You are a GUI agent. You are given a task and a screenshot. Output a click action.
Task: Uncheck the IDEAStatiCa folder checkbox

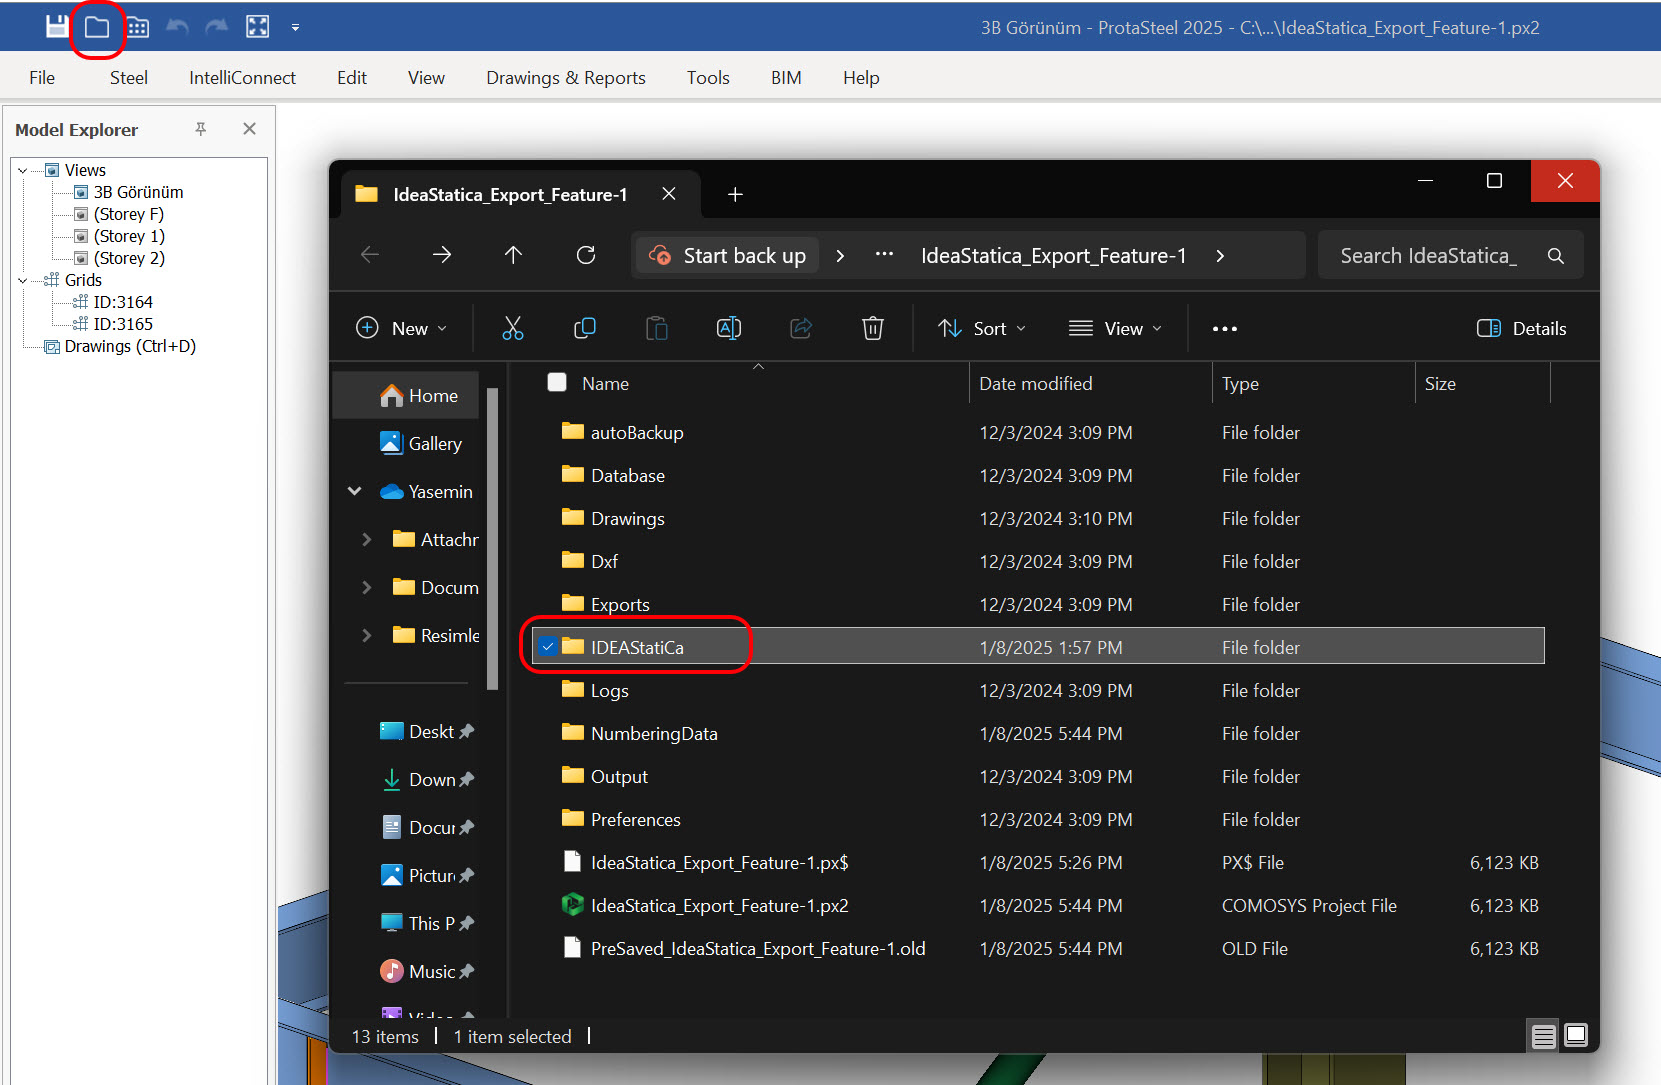pos(548,647)
